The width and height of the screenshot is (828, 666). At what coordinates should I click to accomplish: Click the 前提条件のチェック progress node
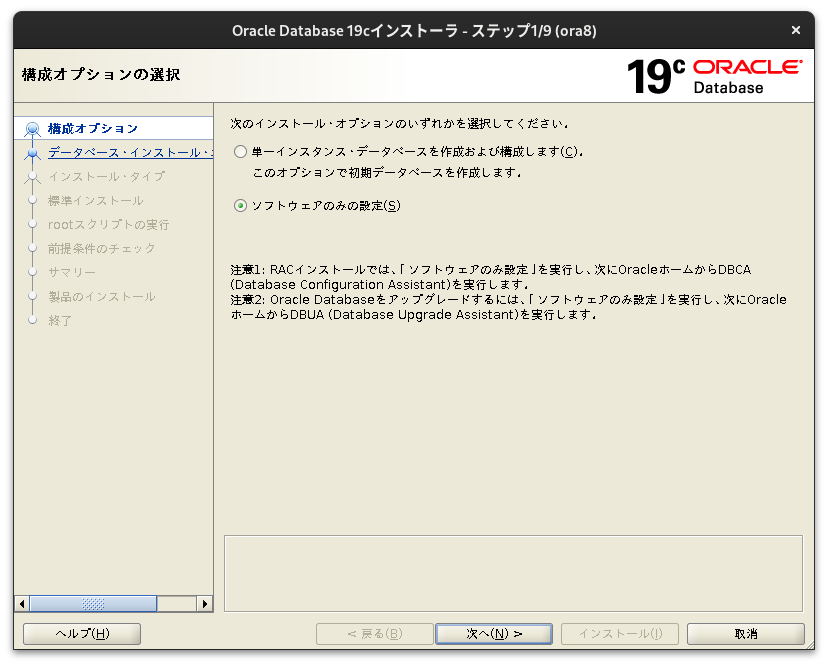[34, 248]
